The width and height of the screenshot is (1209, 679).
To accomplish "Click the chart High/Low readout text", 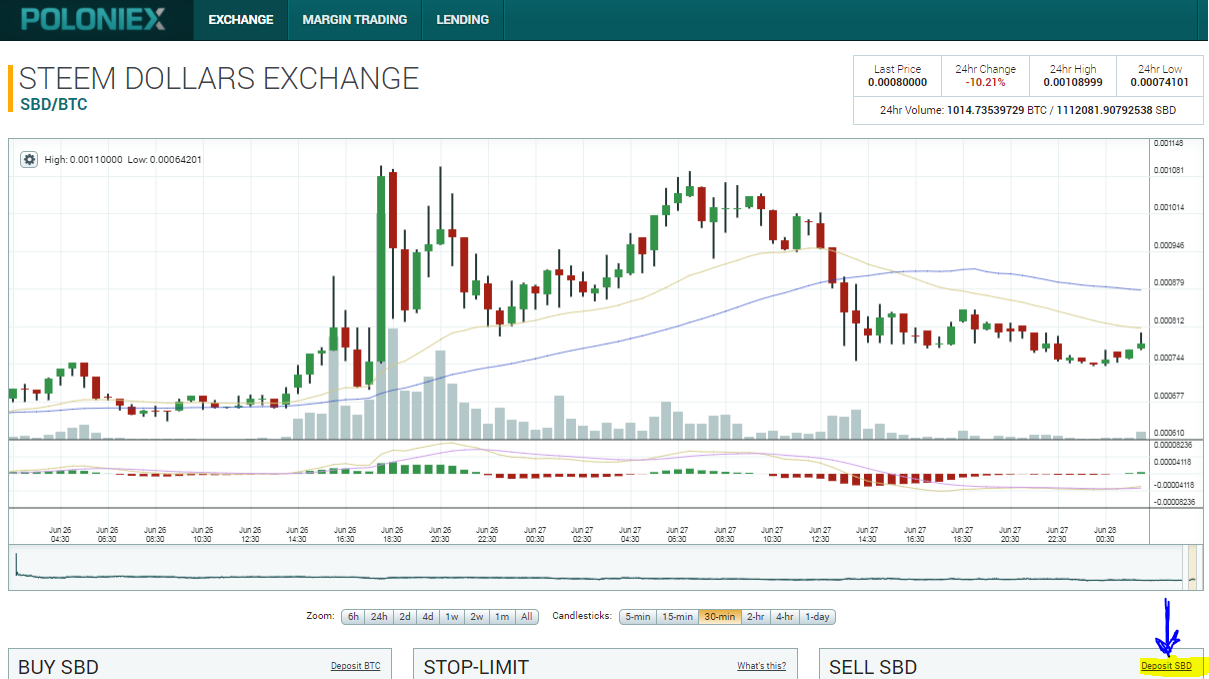I will (x=123, y=159).
